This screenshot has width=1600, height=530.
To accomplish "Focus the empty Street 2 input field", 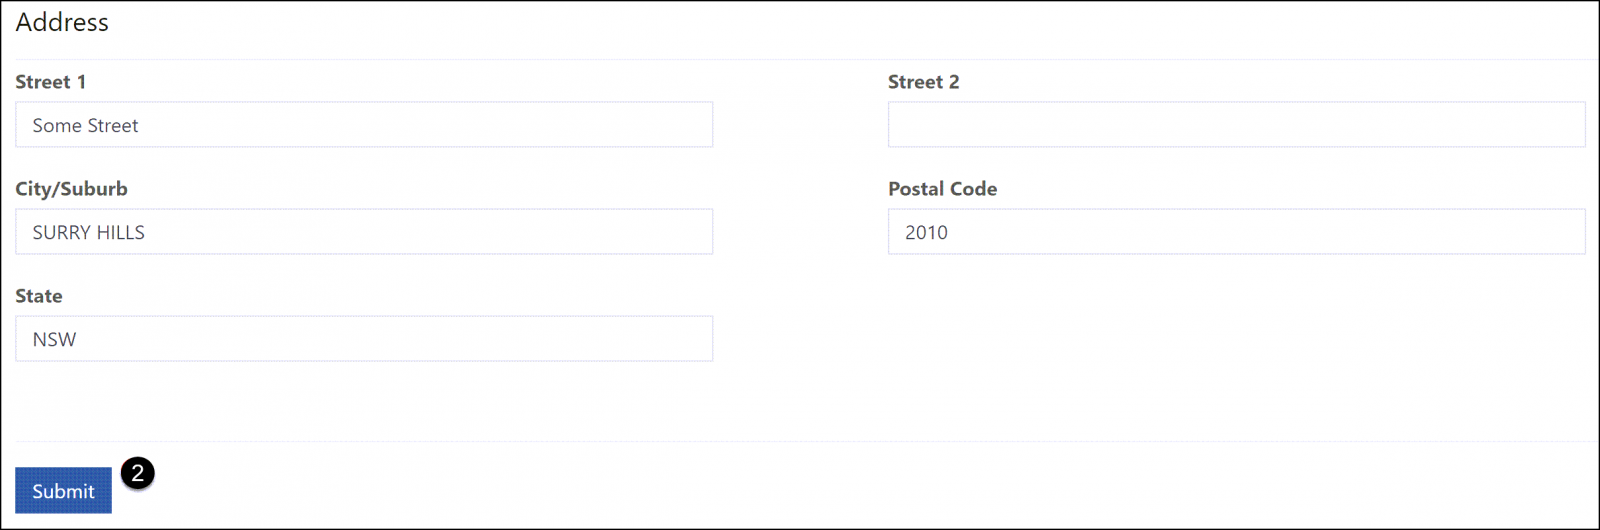I will coord(1236,125).
